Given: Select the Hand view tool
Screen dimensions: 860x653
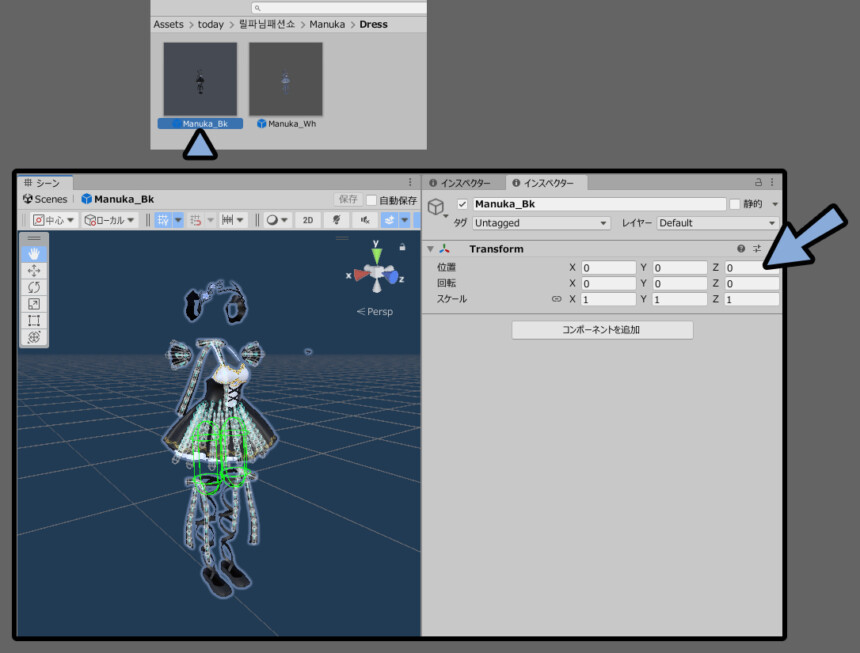Looking at the screenshot, I should tap(34, 254).
